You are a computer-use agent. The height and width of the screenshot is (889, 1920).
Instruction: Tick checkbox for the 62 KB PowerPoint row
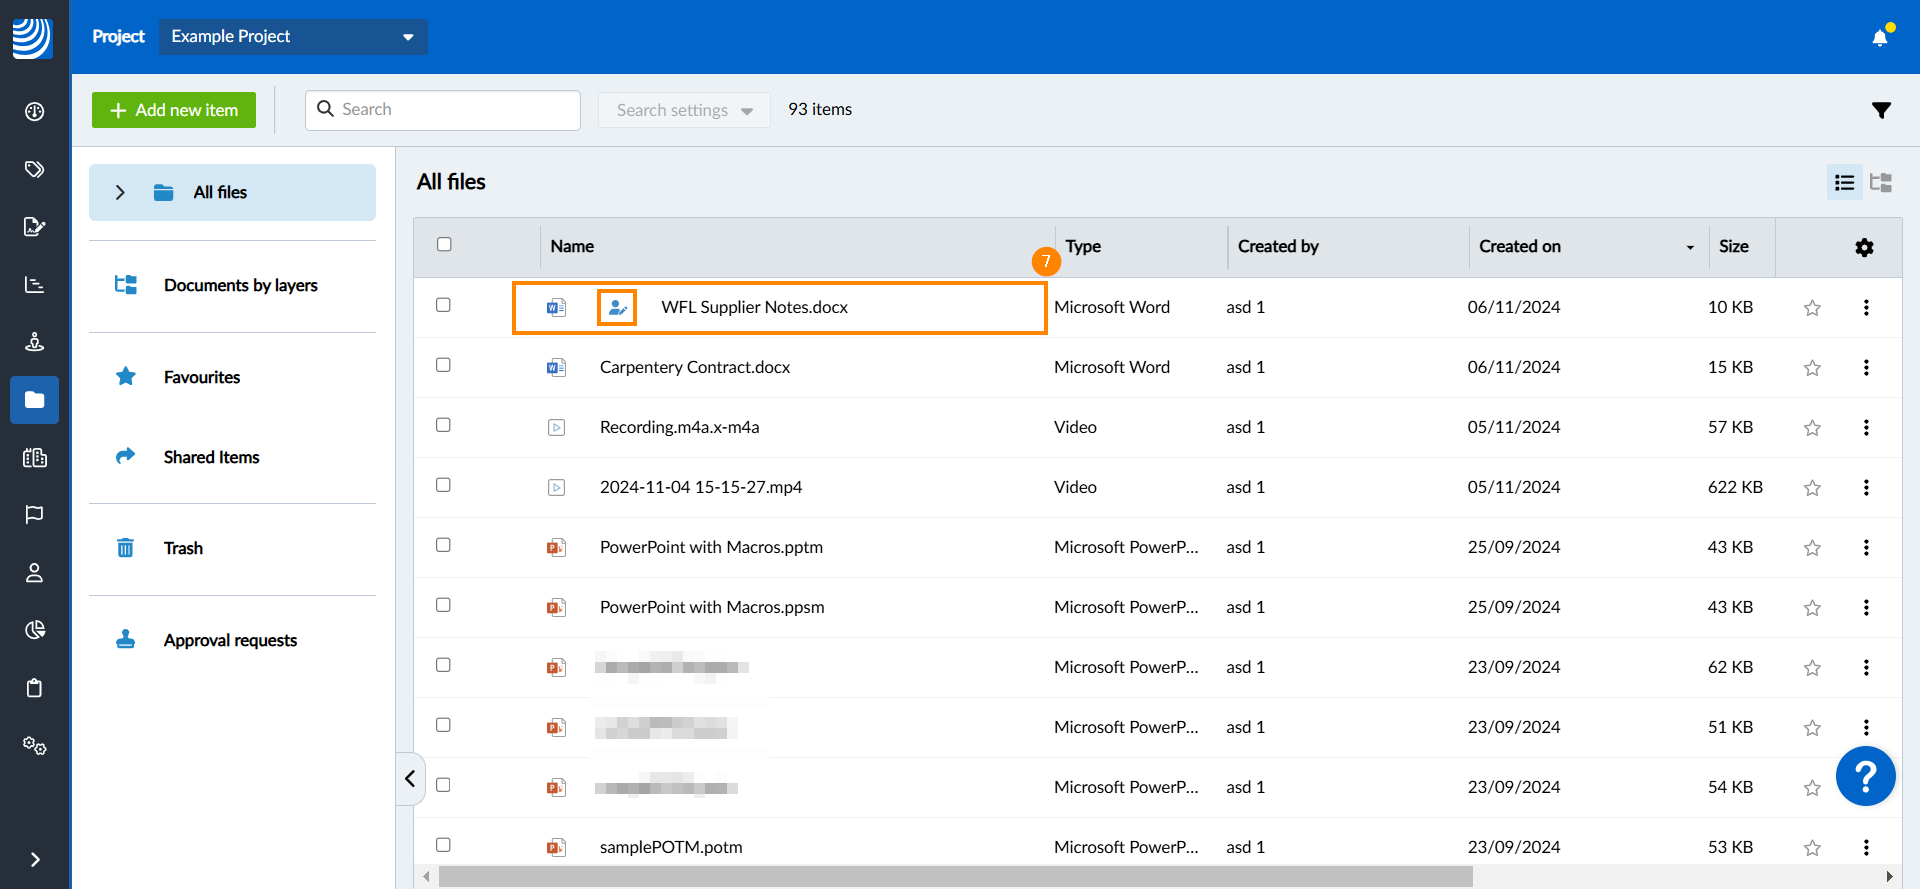[x=443, y=665]
